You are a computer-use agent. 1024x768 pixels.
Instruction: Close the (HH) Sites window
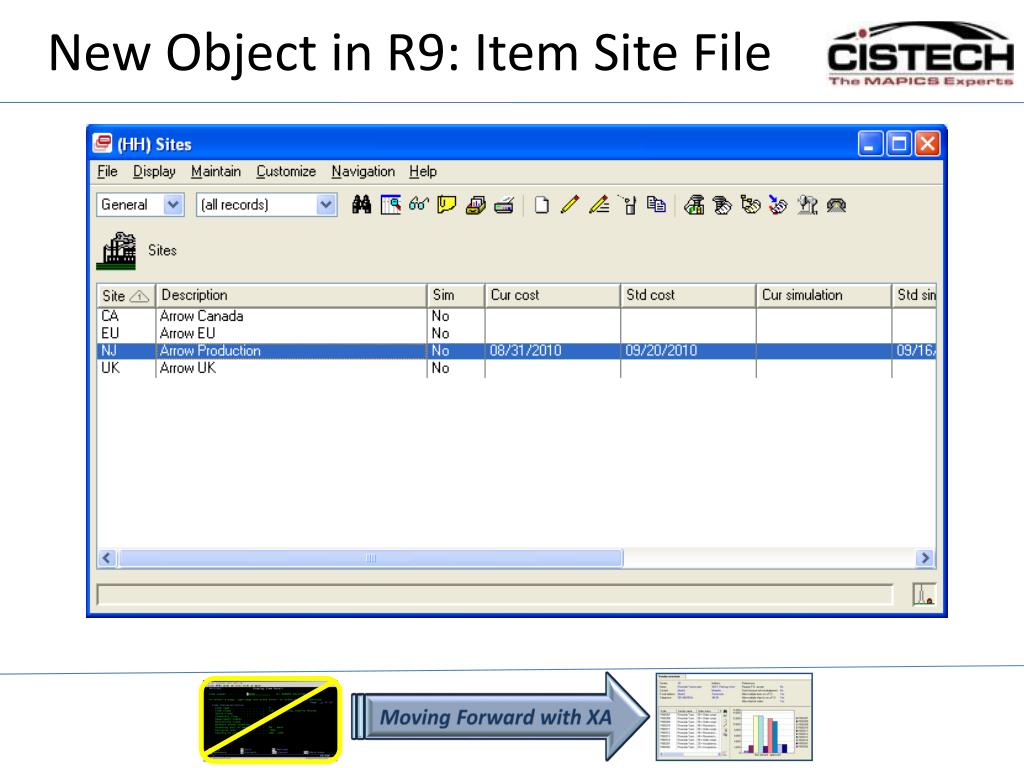pos(927,144)
